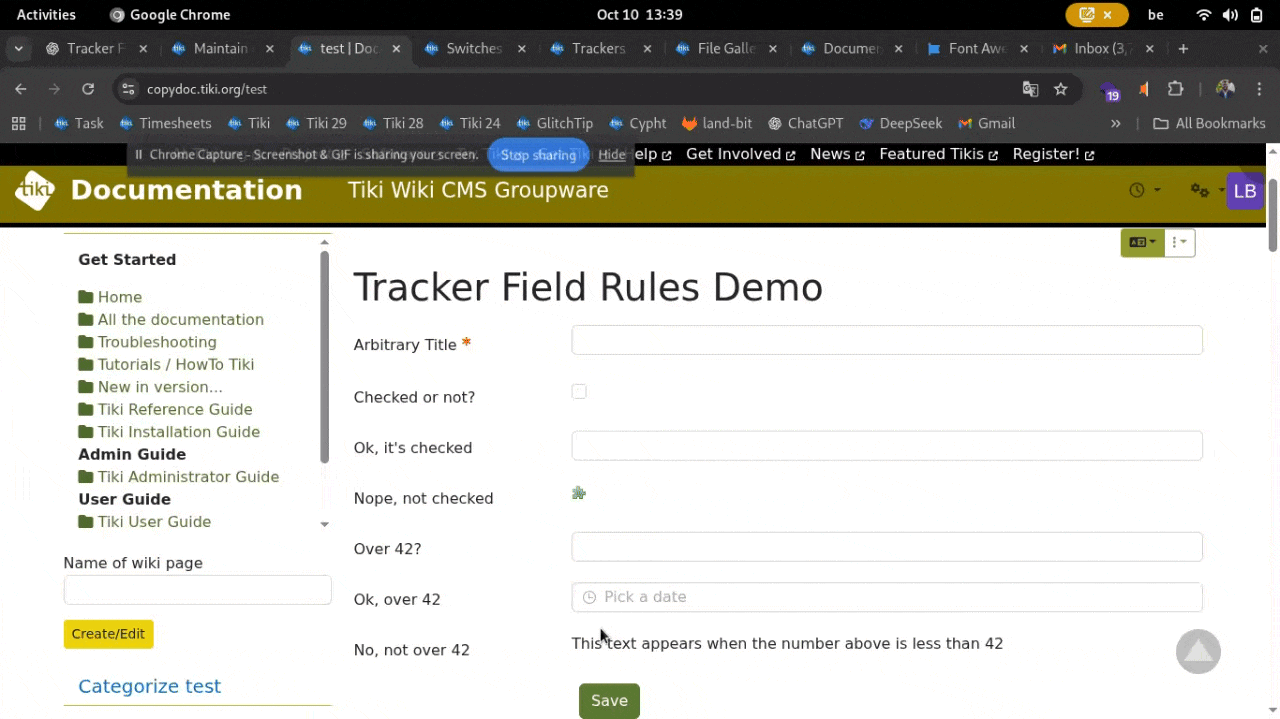1280x719 pixels.
Task: Open the All Bookmarks folder
Action: 1209,123
